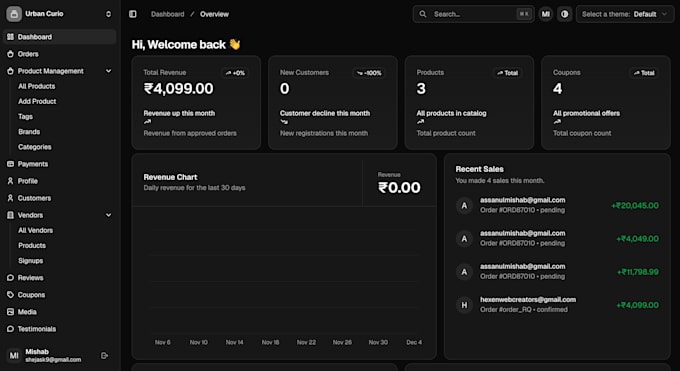Go to Orders page
Image resolution: width=680 pixels, height=371 pixels.
click(x=59, y=54)
